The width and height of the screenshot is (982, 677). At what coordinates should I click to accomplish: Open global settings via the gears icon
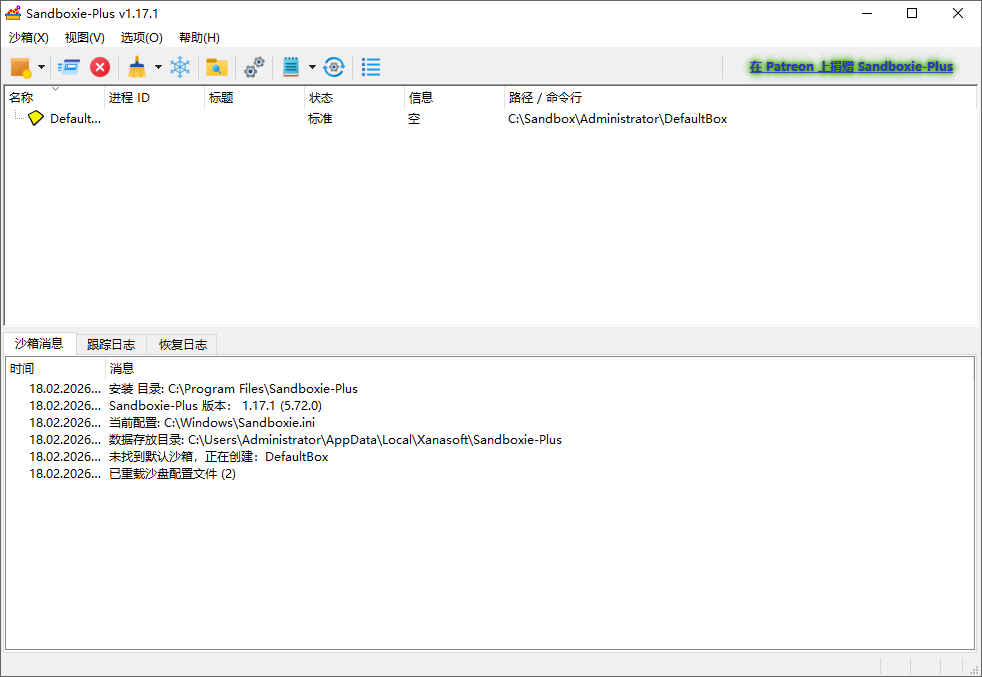click(x=253, y=66)
